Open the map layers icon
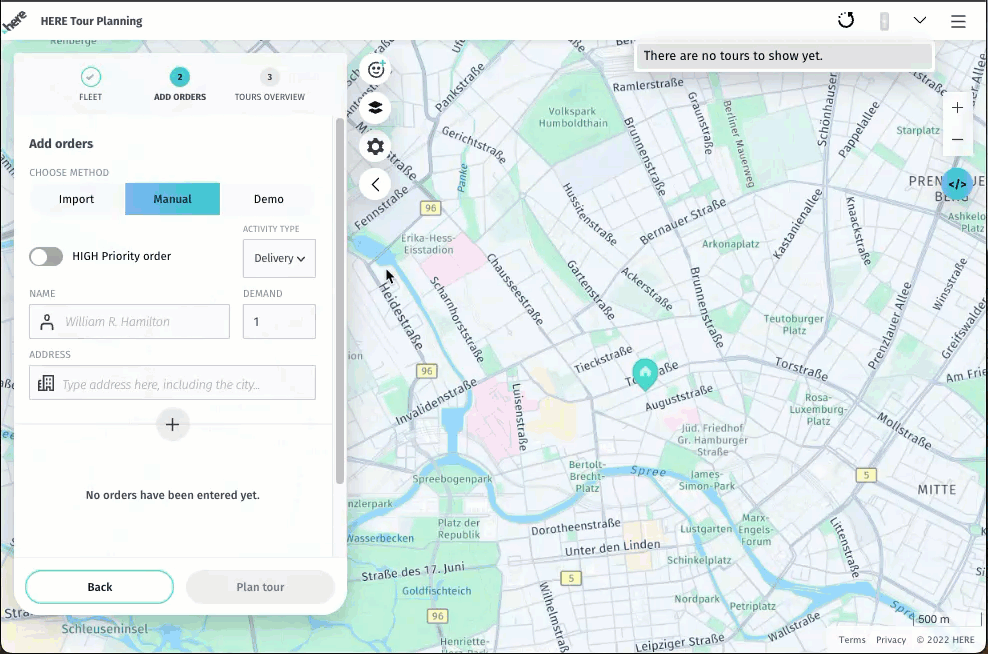 click(x=376, y=108)
